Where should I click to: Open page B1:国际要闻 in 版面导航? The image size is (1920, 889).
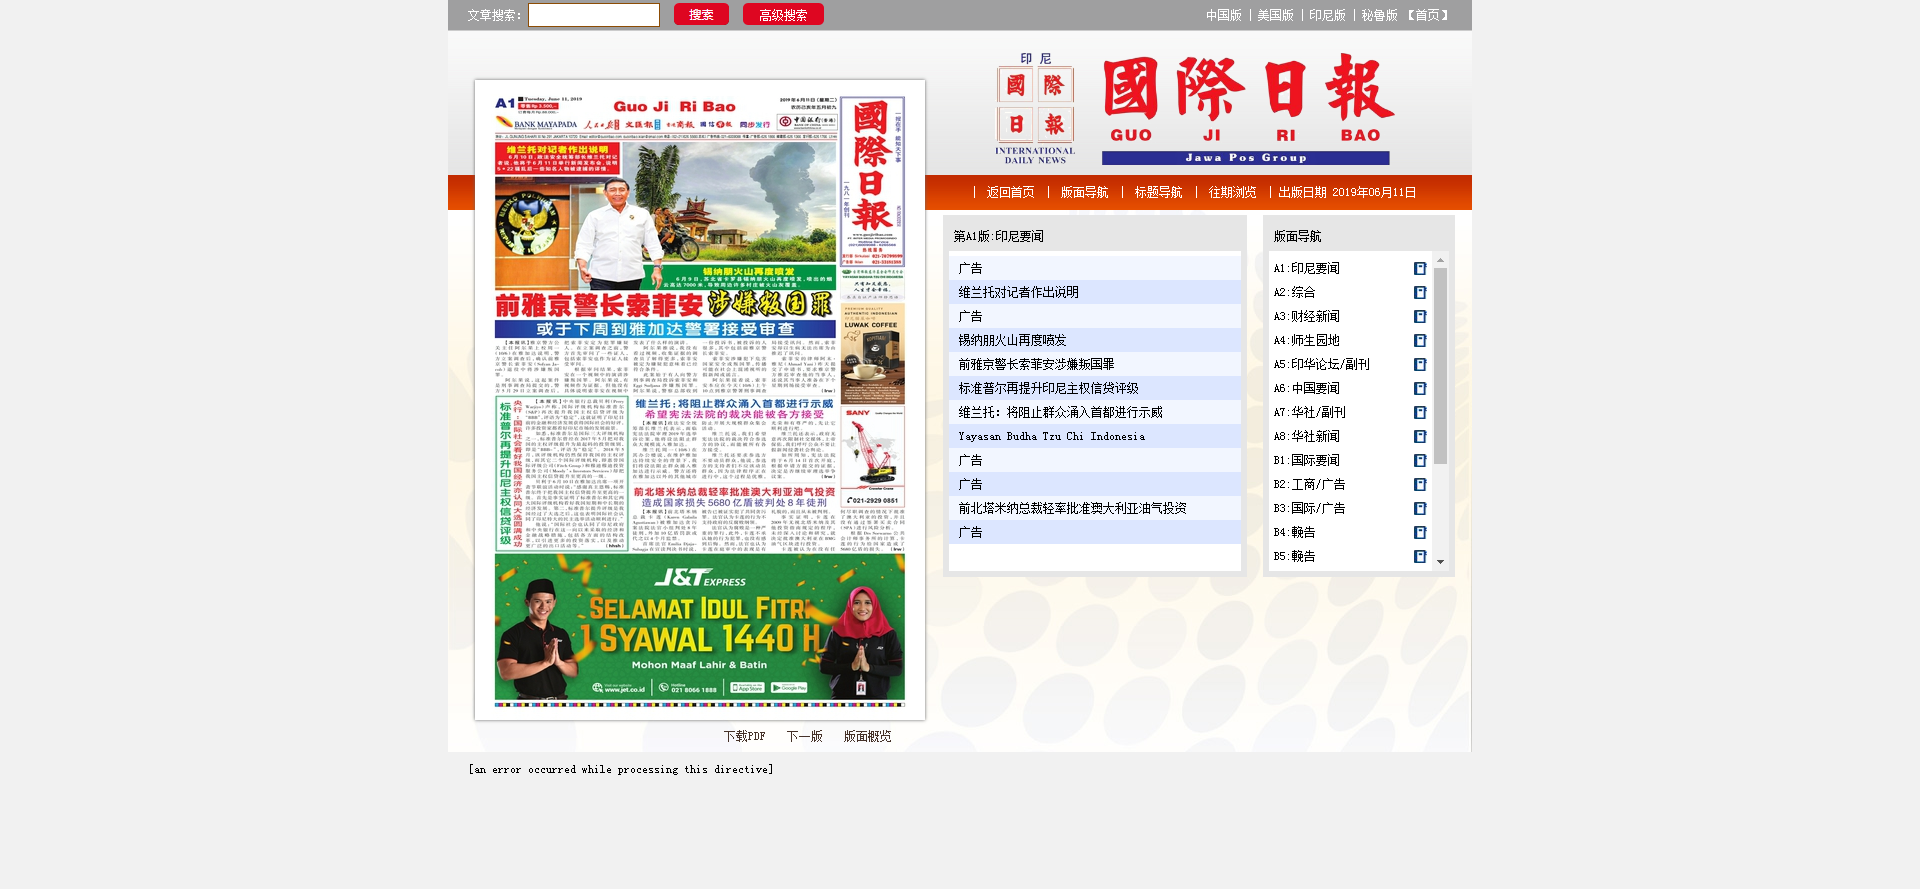[1306, 460]
